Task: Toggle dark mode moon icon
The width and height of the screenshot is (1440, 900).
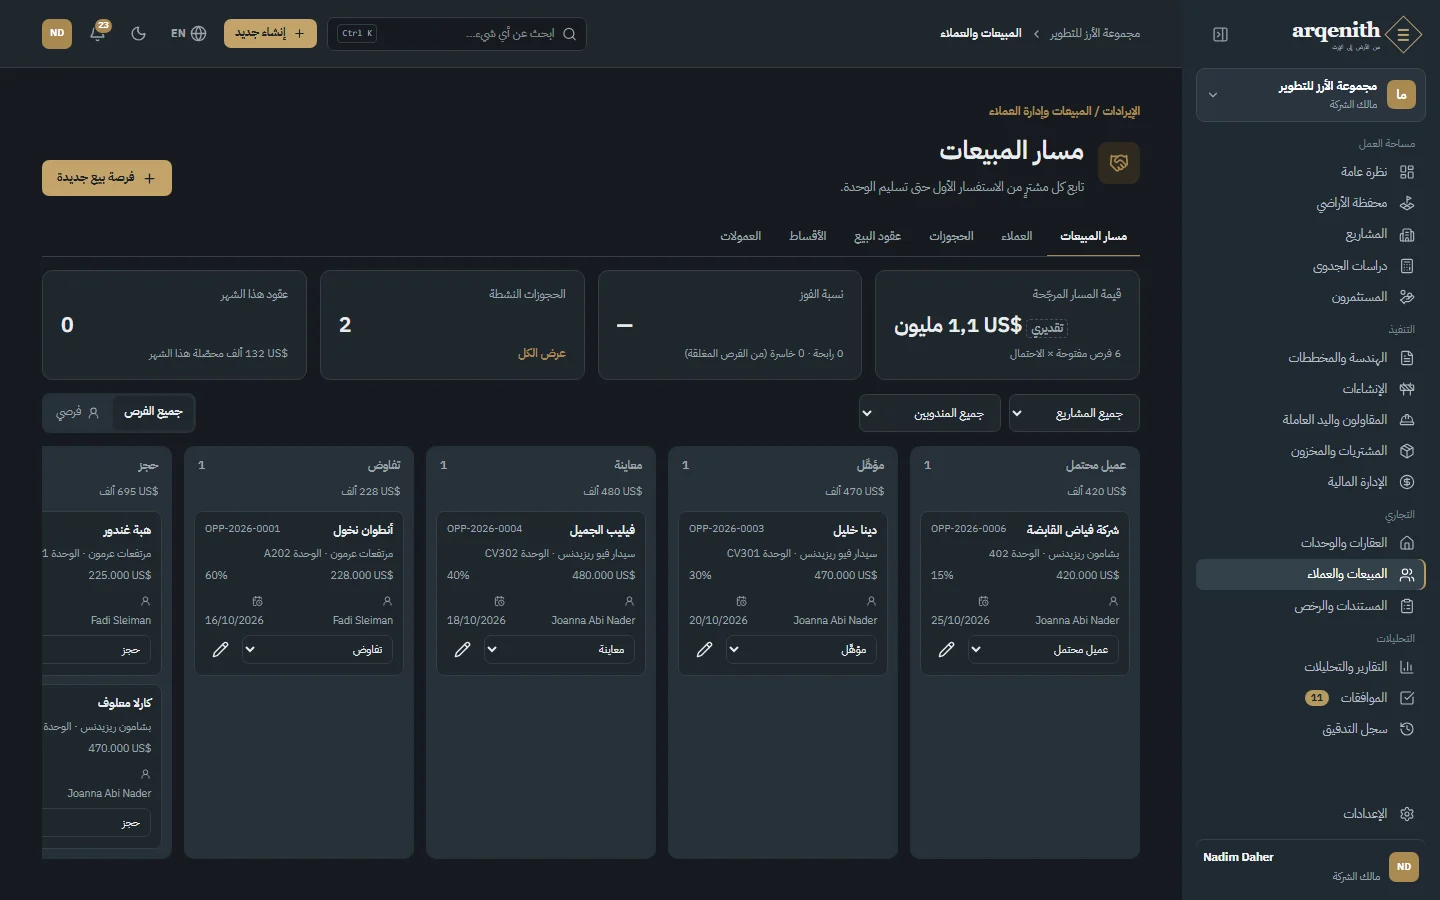Action: [139, 33]
